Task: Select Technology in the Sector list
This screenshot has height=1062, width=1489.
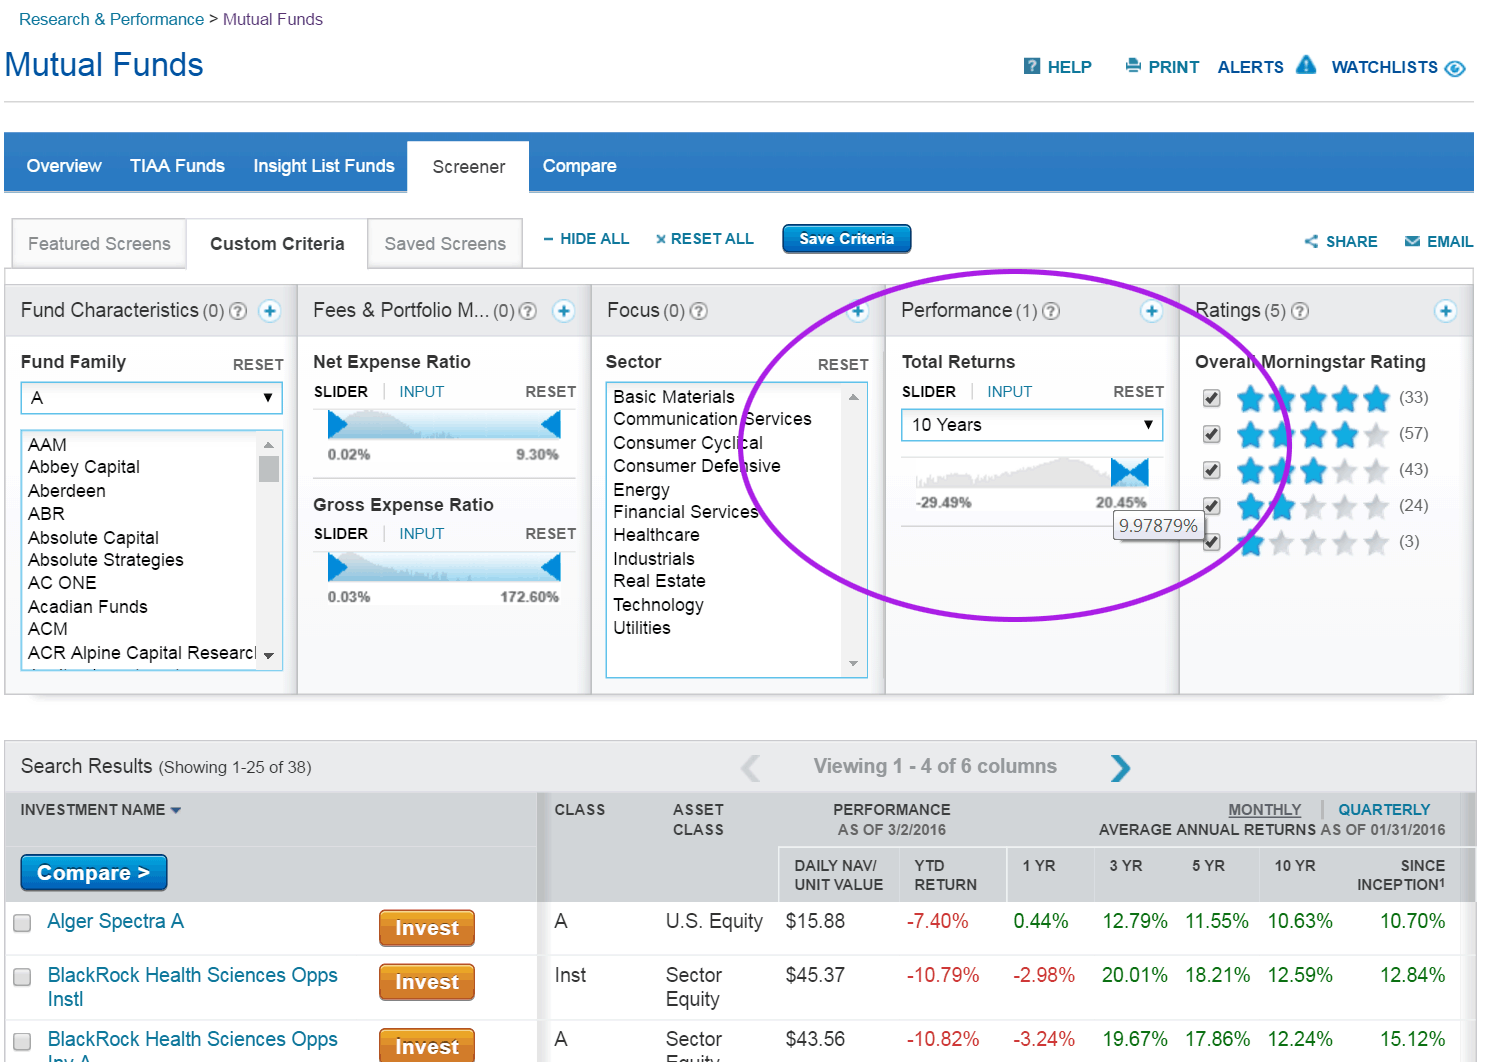Action: [x=658, y=605]
